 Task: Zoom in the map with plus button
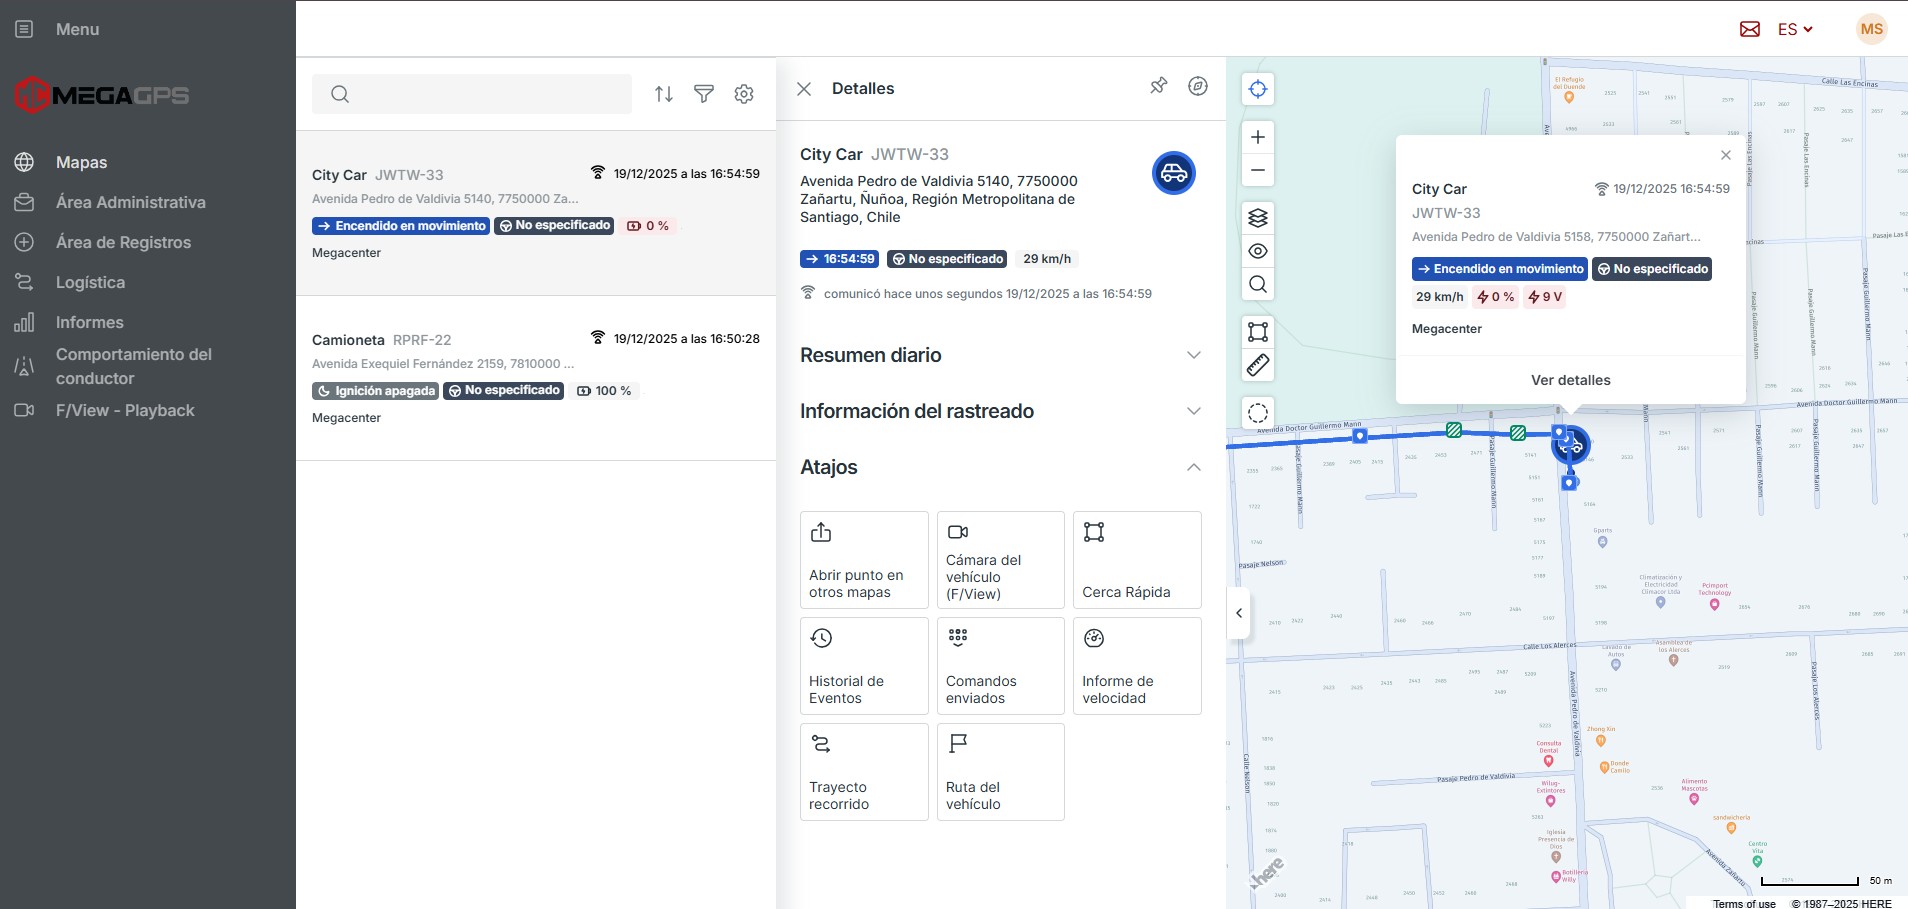coord(1258,137)
